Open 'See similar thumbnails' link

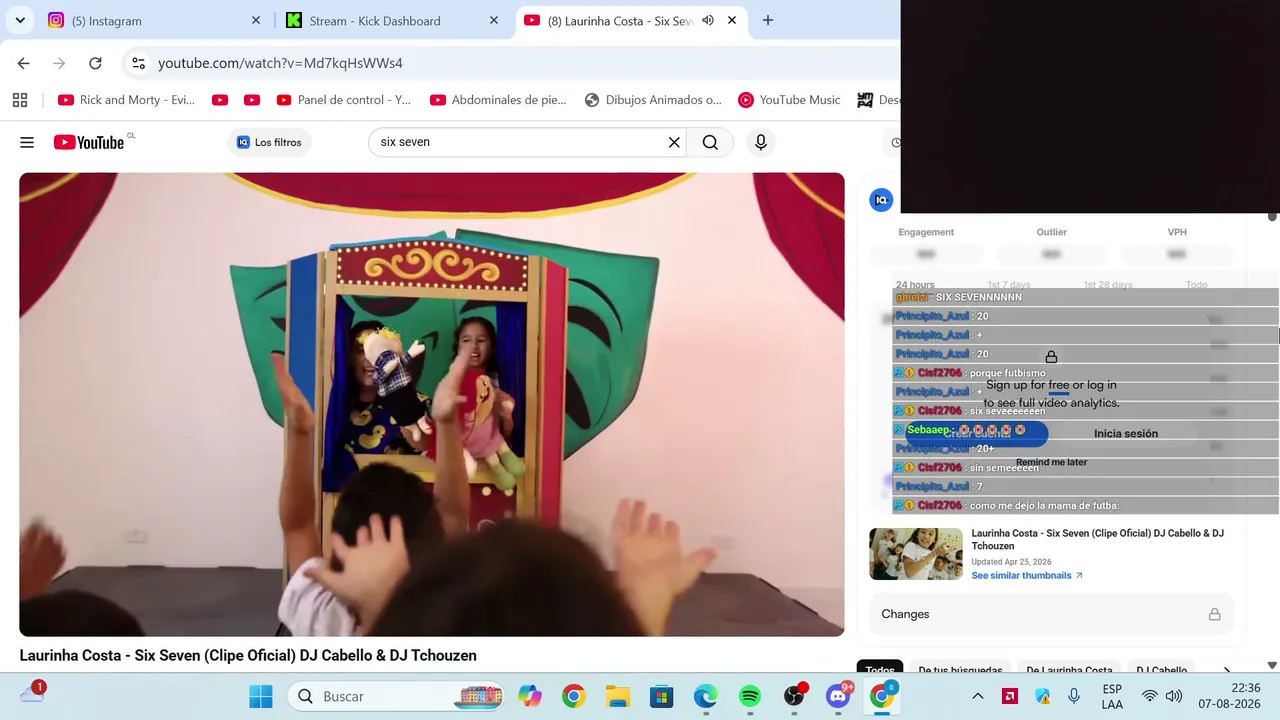click(x=1027, y=575)
